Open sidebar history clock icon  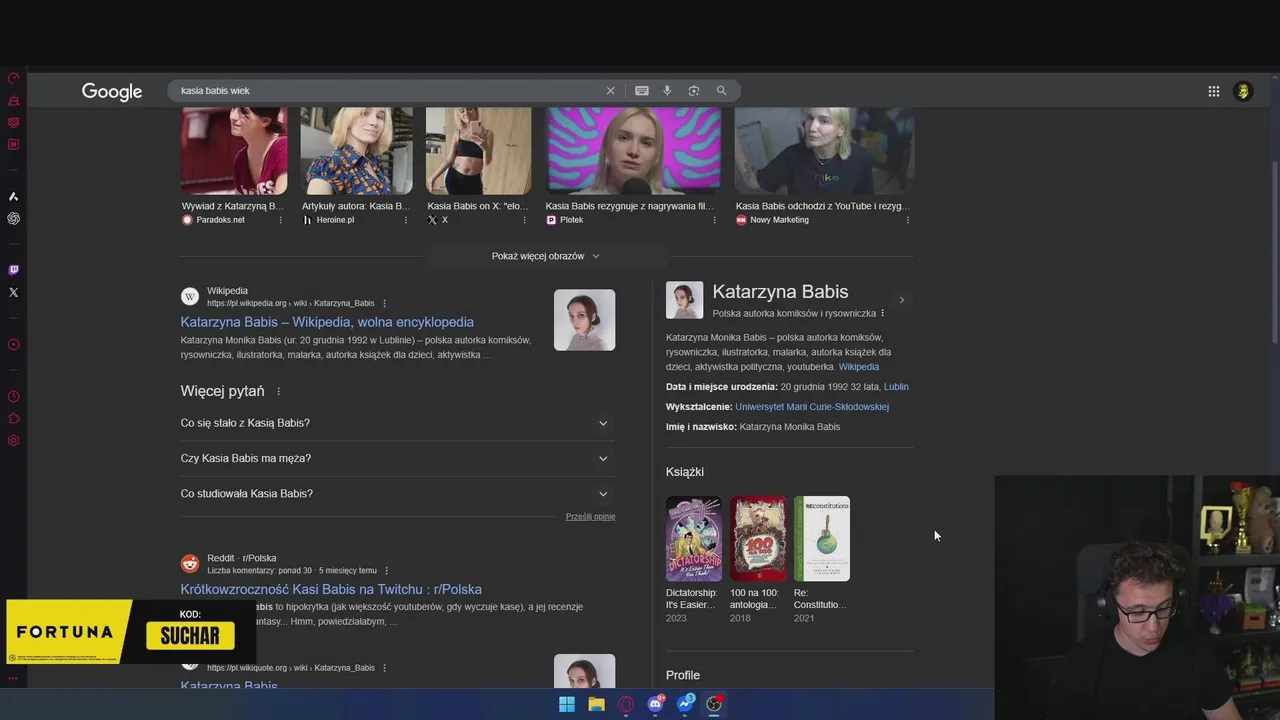[13, 396]
